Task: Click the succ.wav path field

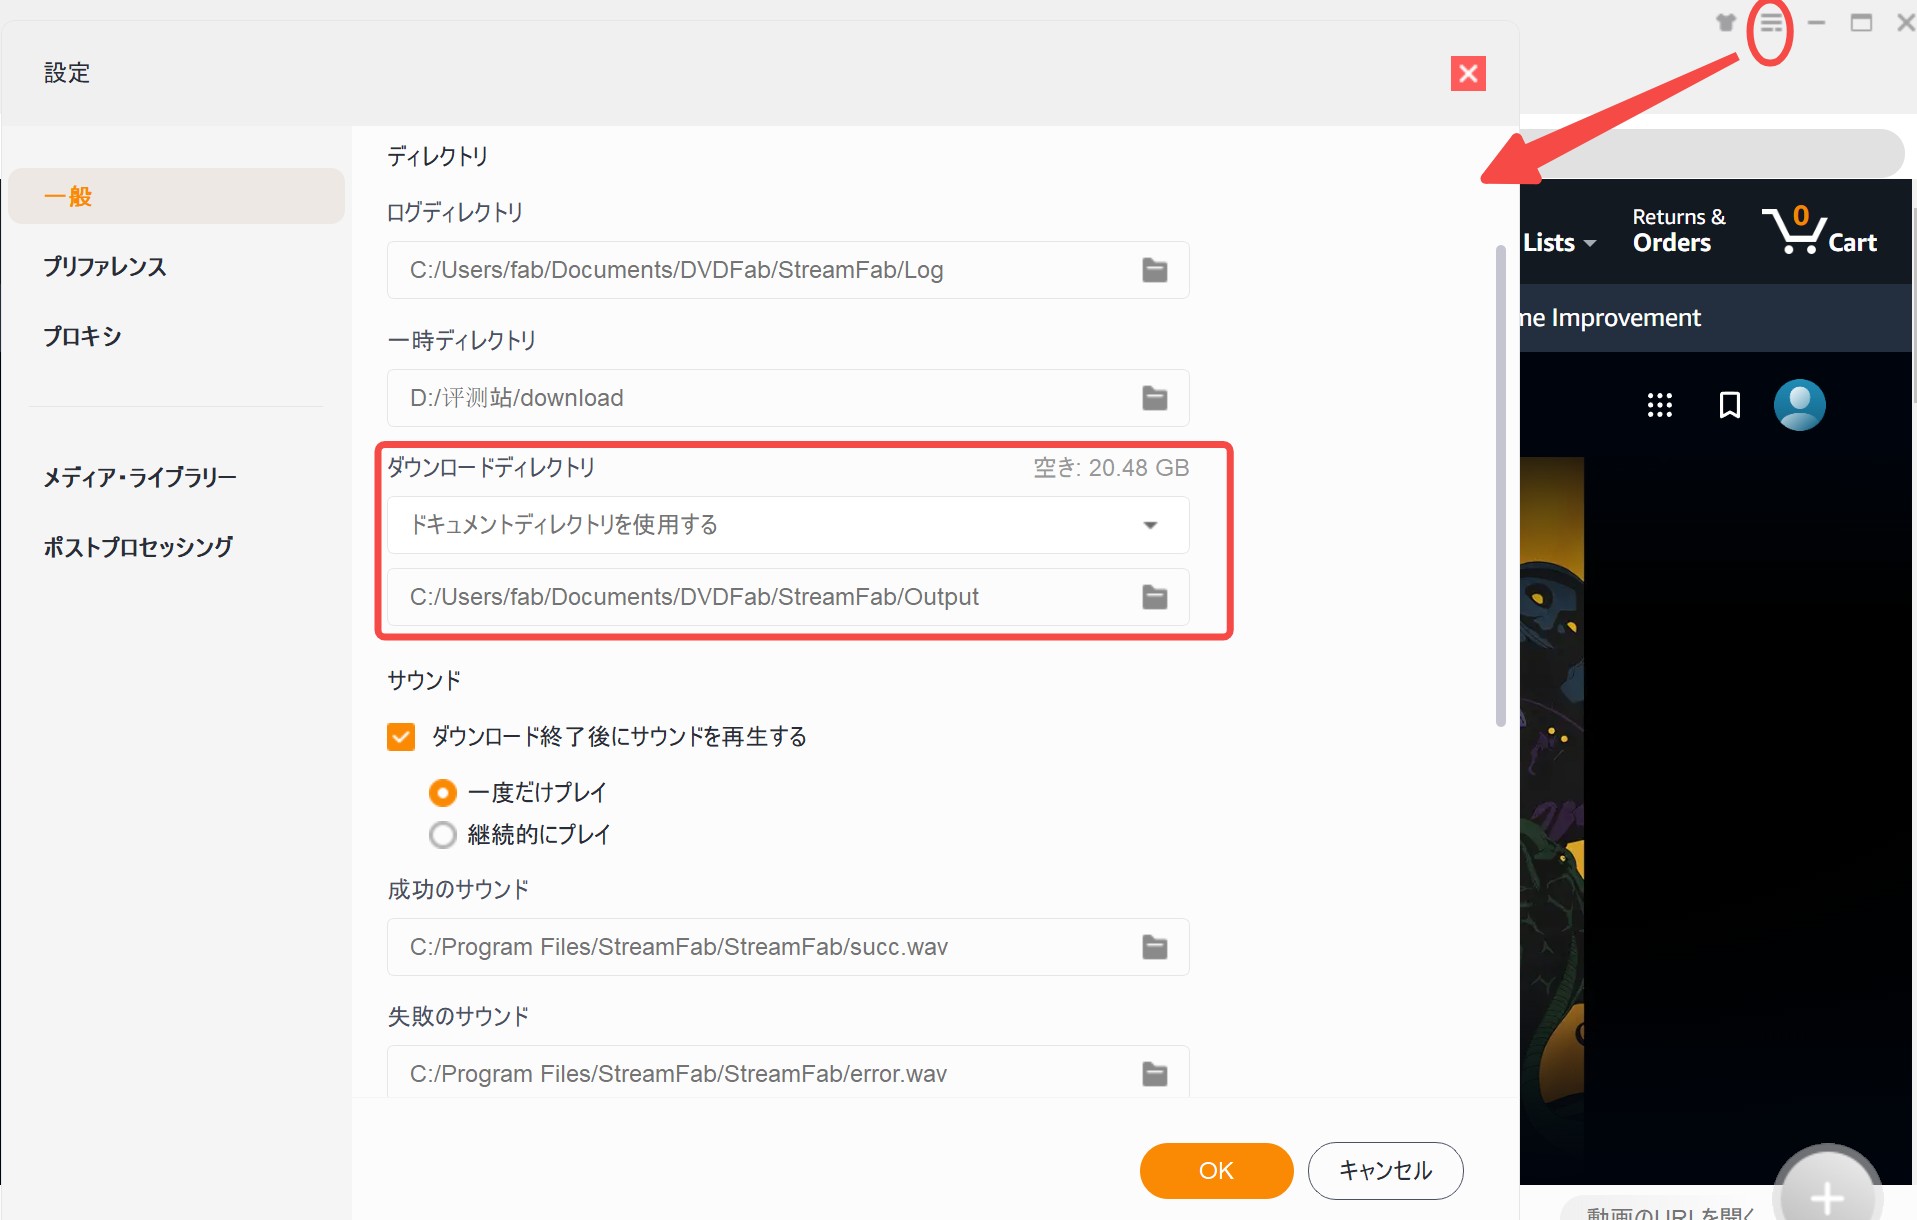Action: pyautogui.click(x=788, y=947)
